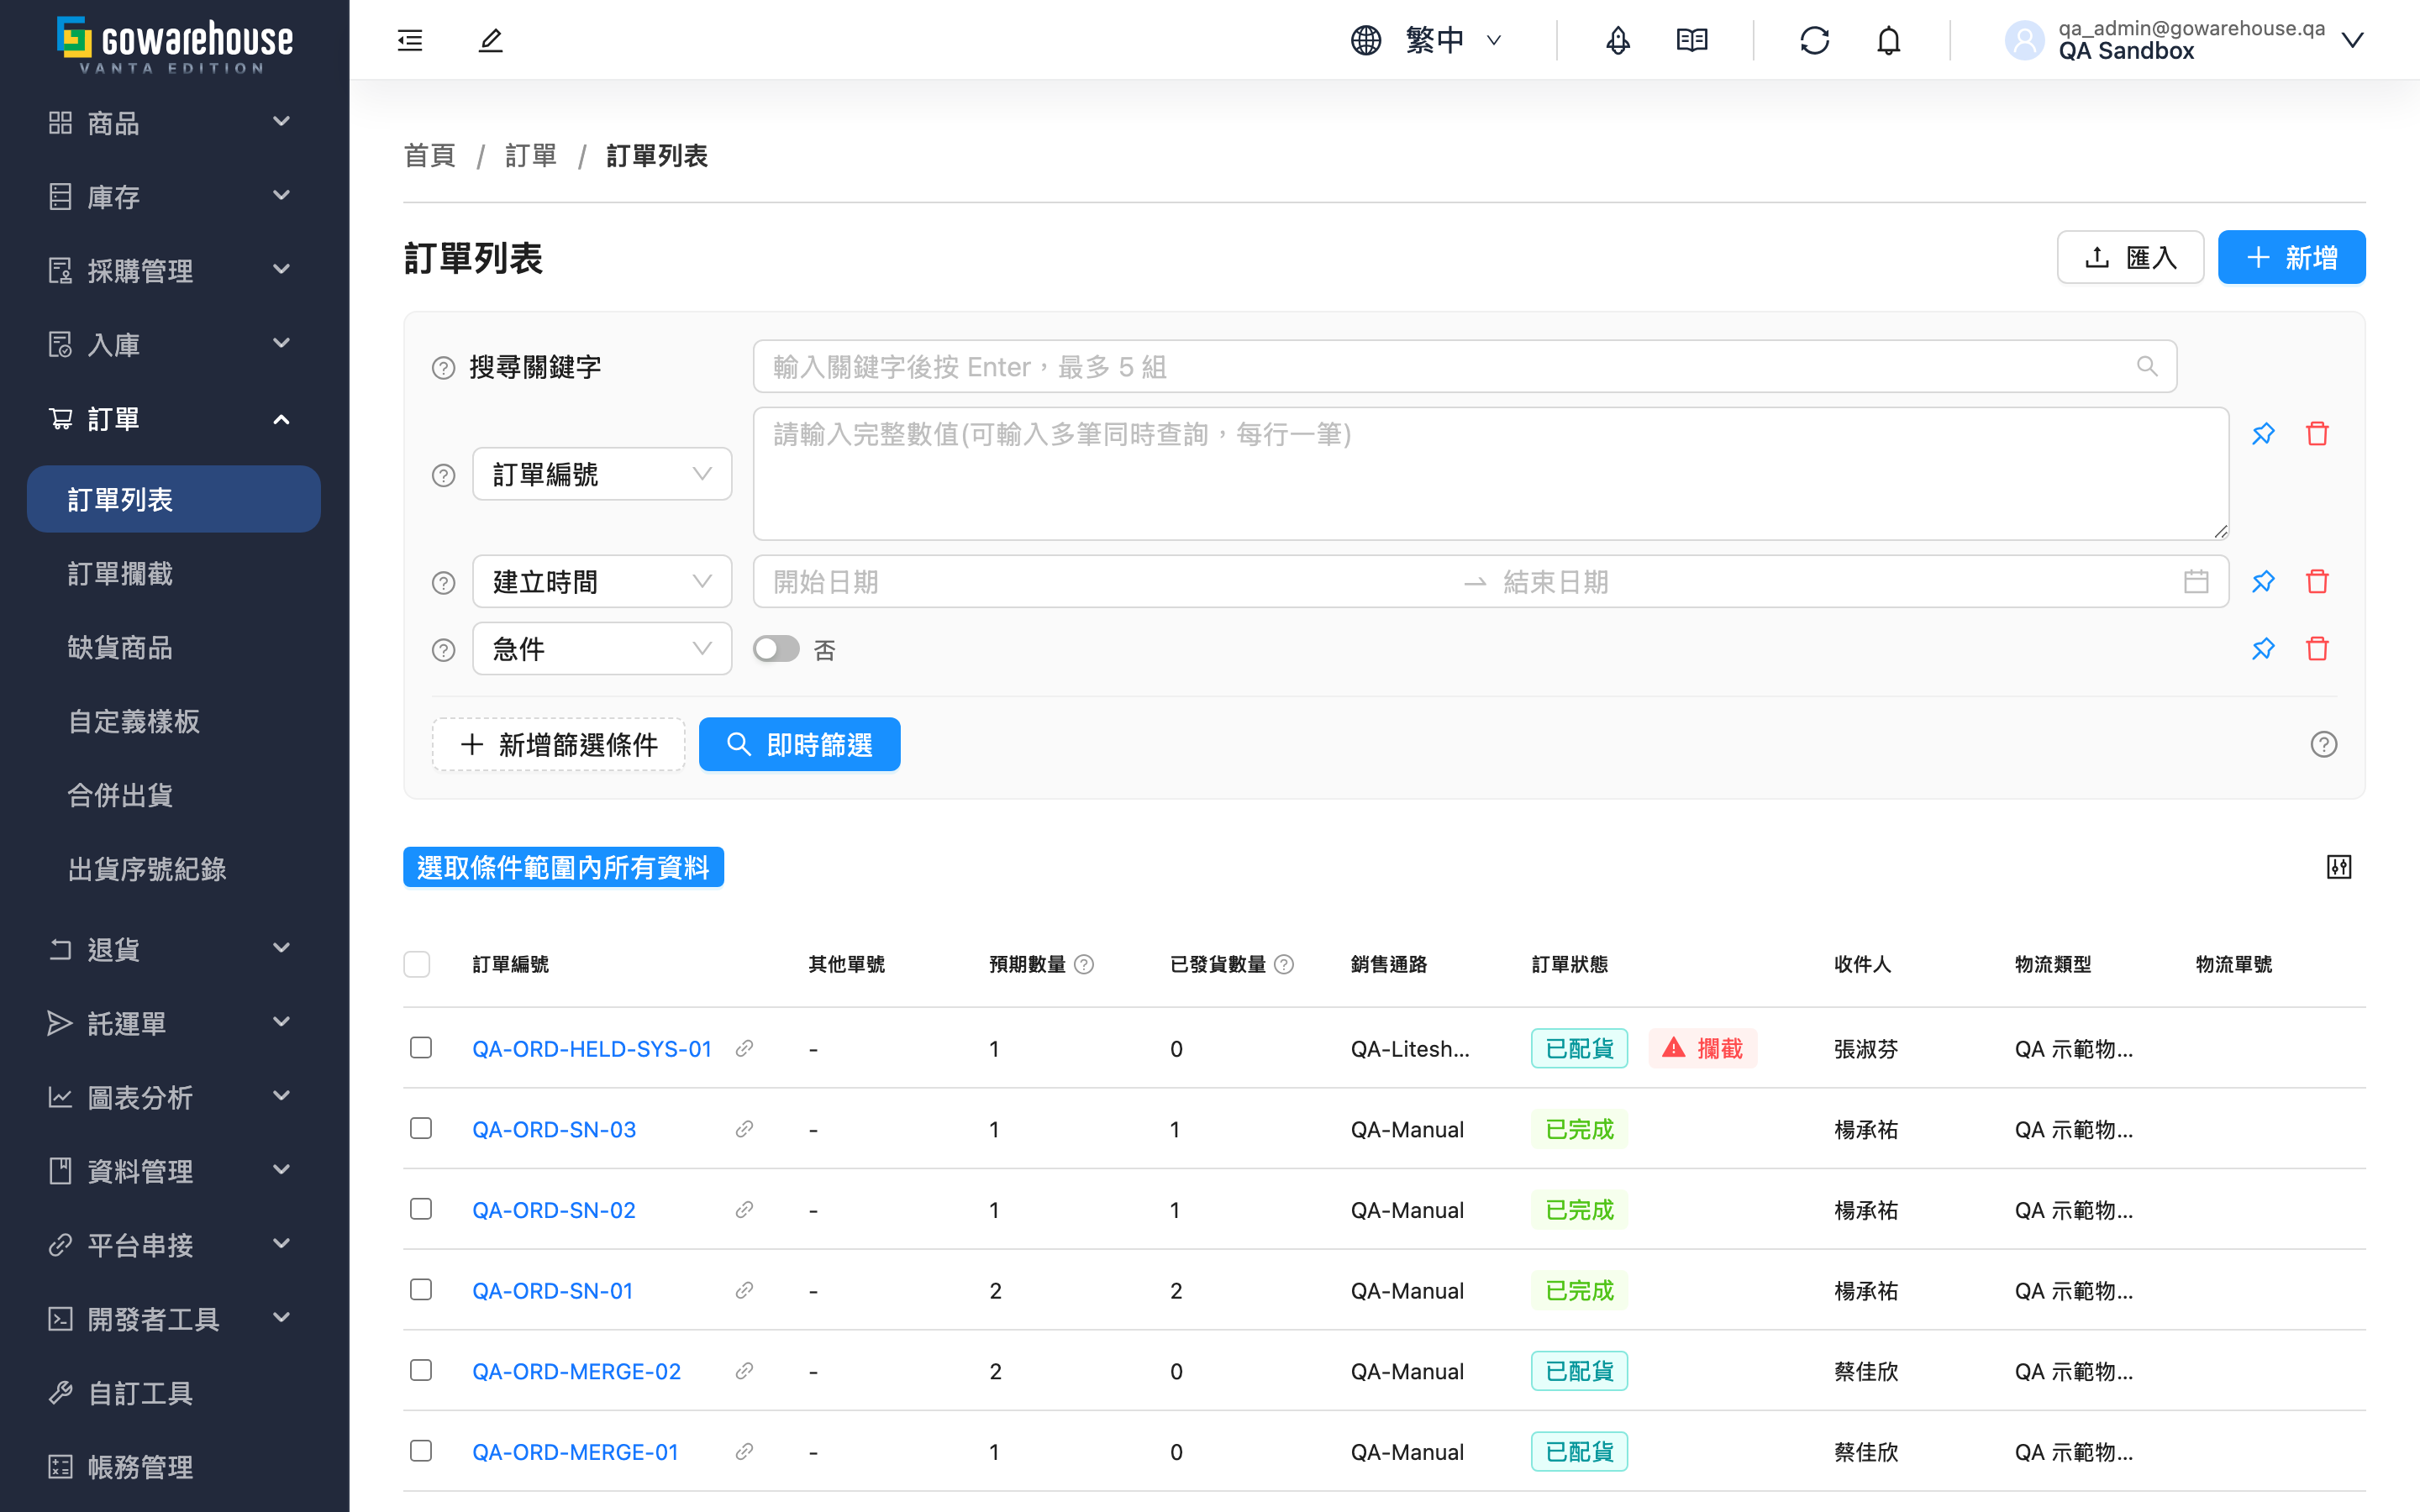Screen dimensions: 2420x1512
Task: Toggle the 急件 switch on
Action: click(776, 649)
